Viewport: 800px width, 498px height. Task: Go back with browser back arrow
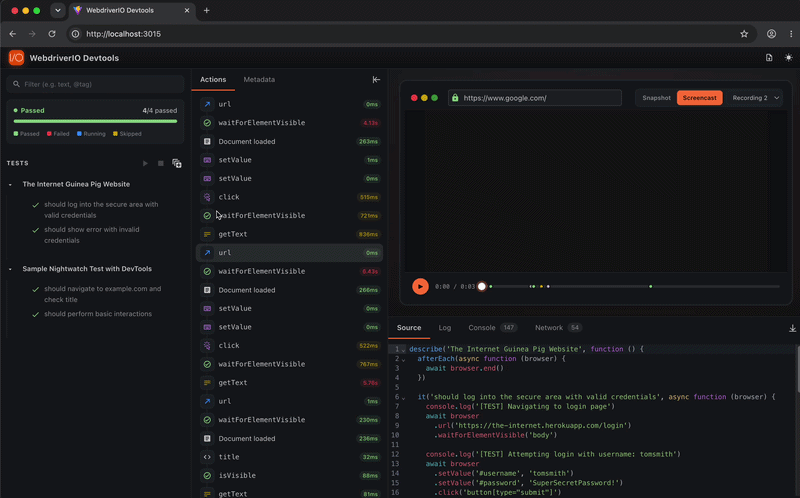click(x=13, y=34)
